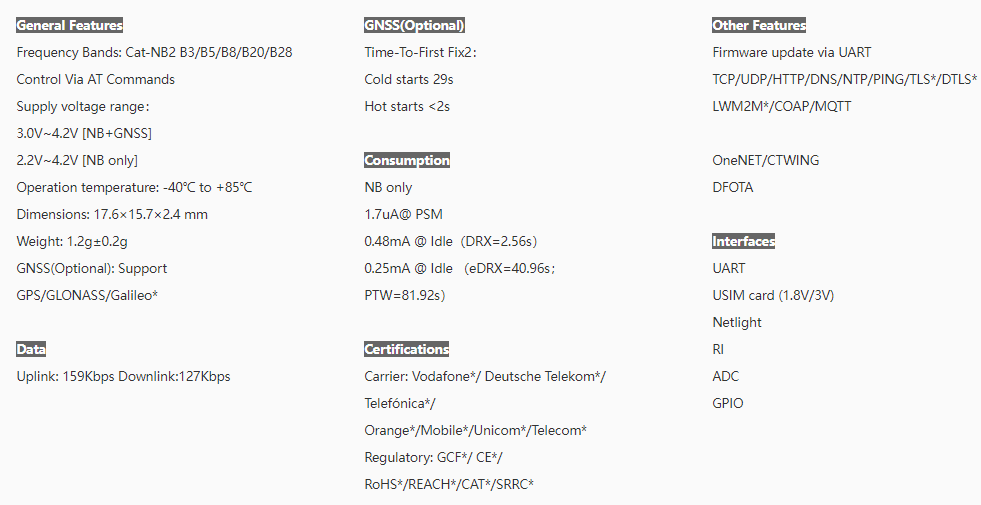The width and height of the screenshot is (981, 505).
Task: Click the USIM card (1.8V/3V) line
Action: tap(773, 295)
